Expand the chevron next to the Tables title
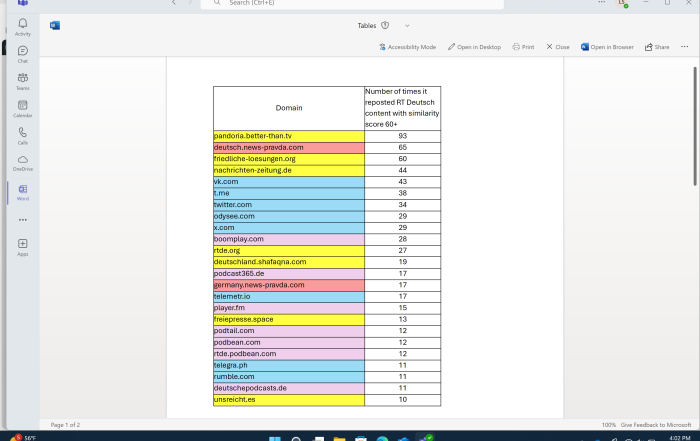Viewport: 700px width, 441px height. 407,25
